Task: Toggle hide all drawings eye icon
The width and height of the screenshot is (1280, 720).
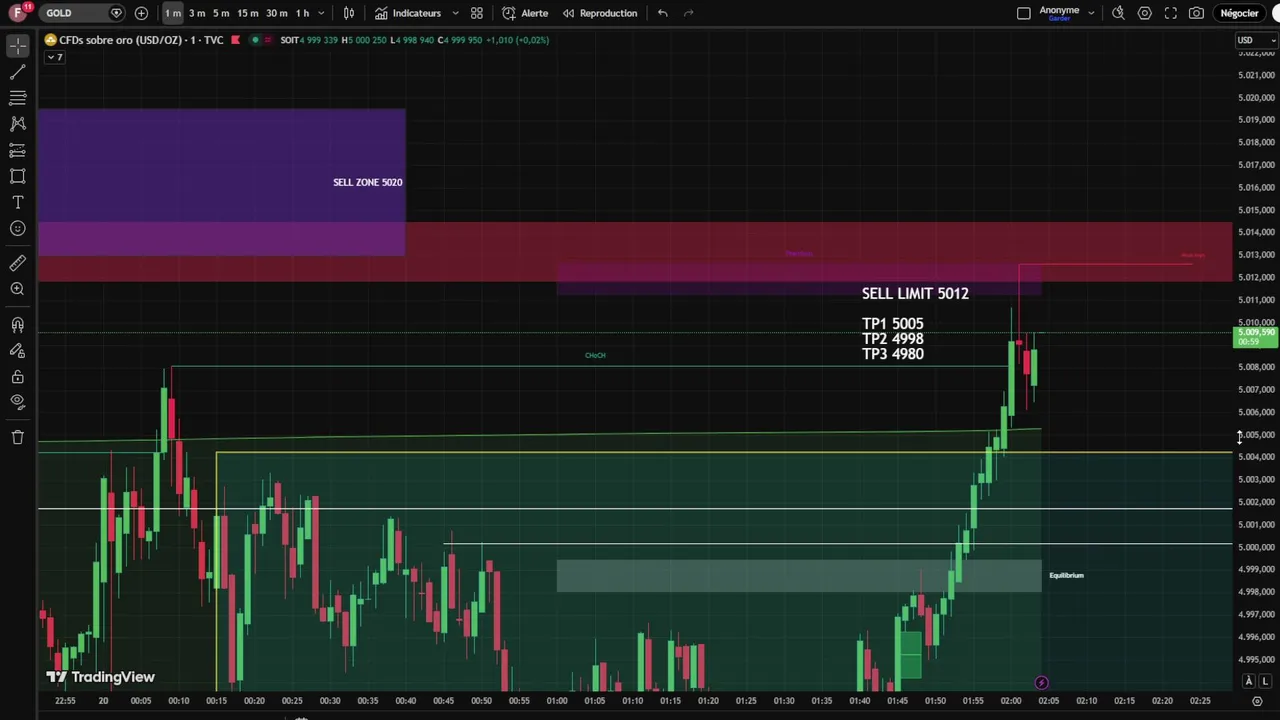Action: [17, 401]
